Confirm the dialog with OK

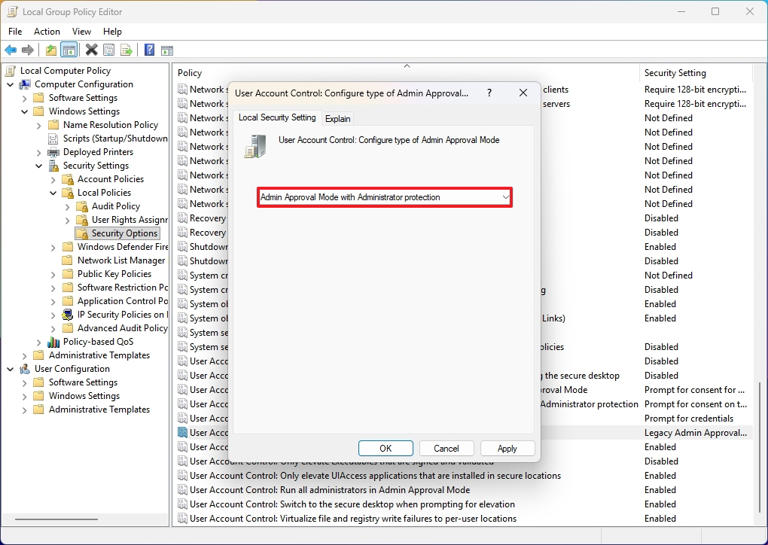(385, 449)
